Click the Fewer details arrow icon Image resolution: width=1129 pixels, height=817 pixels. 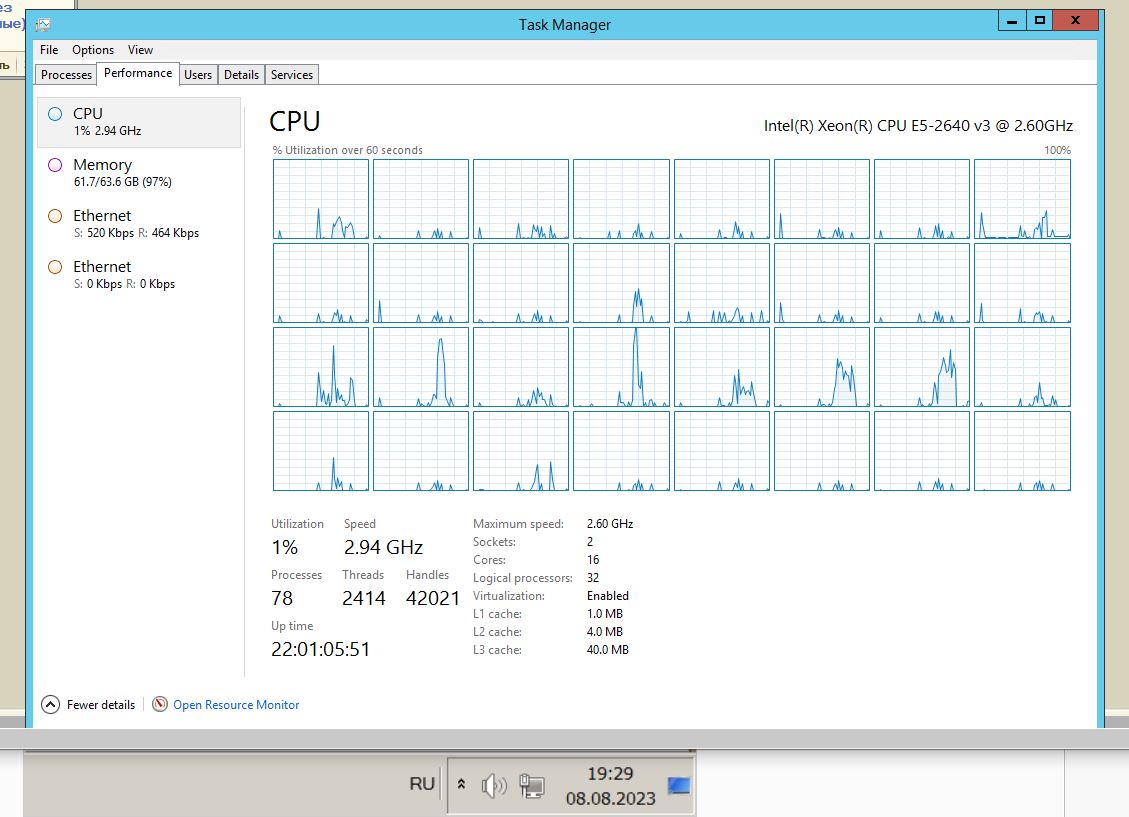[50, 705]
